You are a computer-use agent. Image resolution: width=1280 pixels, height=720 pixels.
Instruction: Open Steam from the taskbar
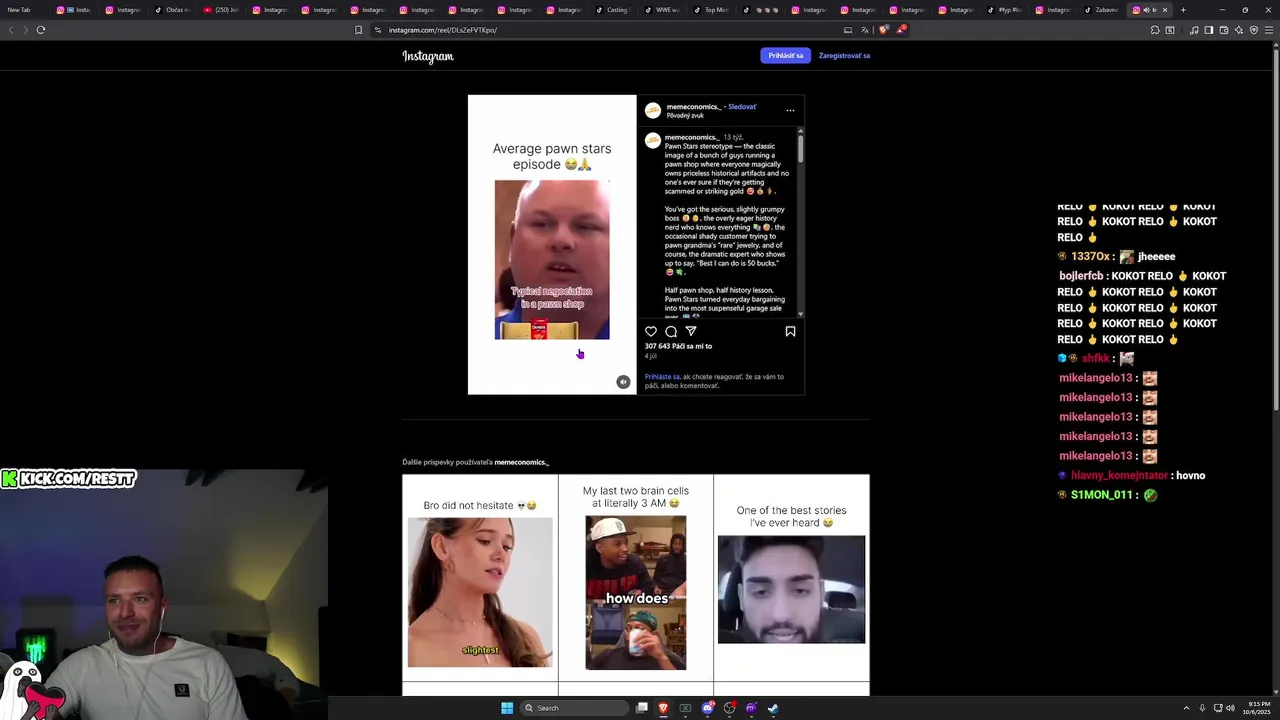point(773,708)
